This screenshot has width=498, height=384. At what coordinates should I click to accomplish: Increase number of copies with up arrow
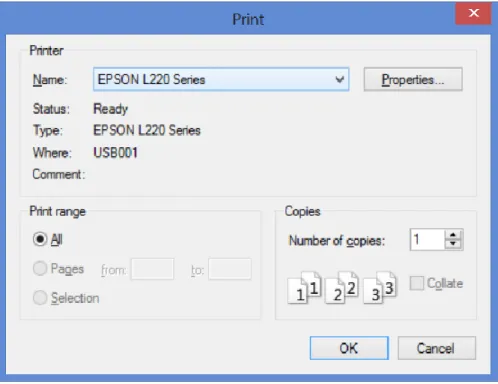point(453,235)
